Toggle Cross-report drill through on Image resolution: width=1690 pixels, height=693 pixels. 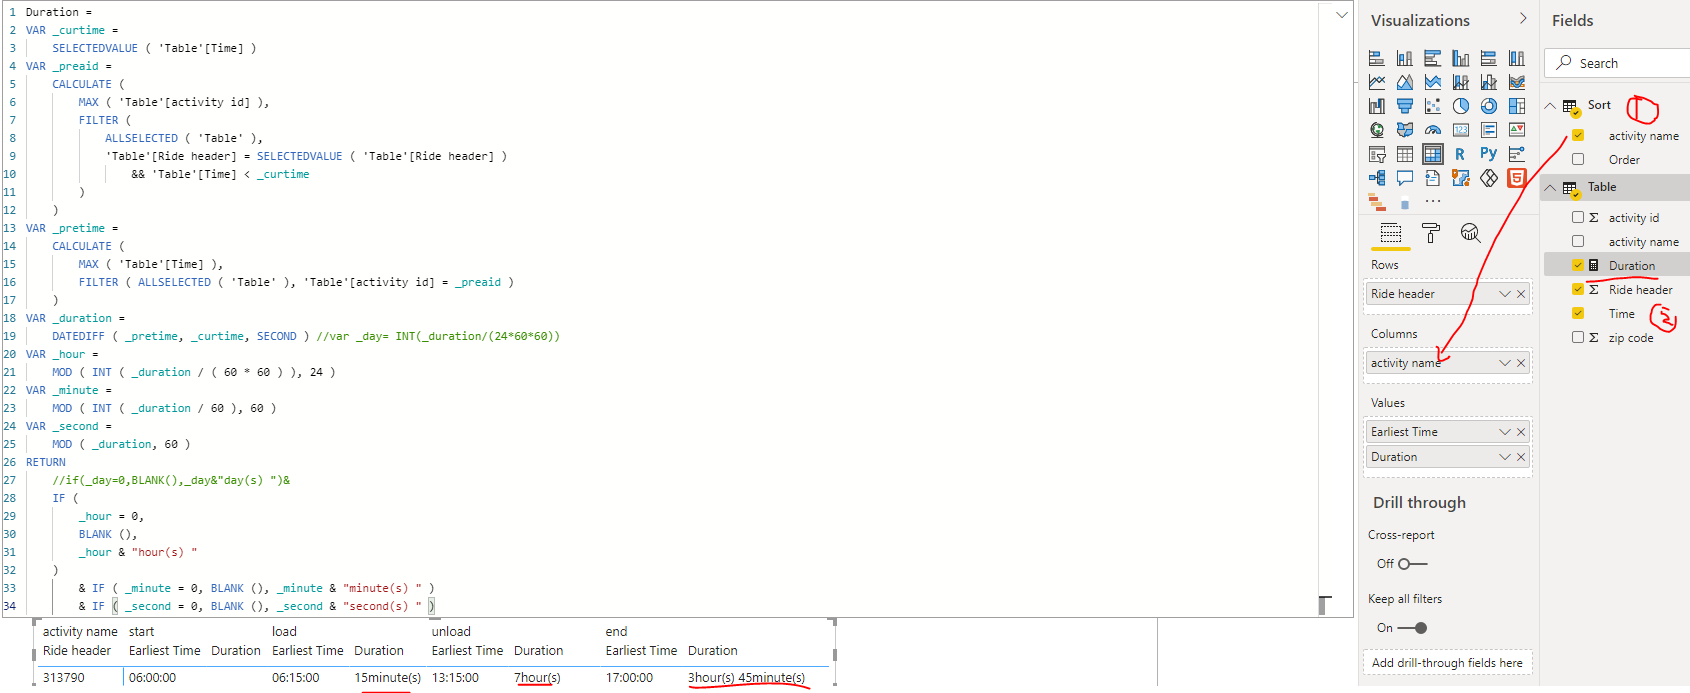pos(1412,564)
